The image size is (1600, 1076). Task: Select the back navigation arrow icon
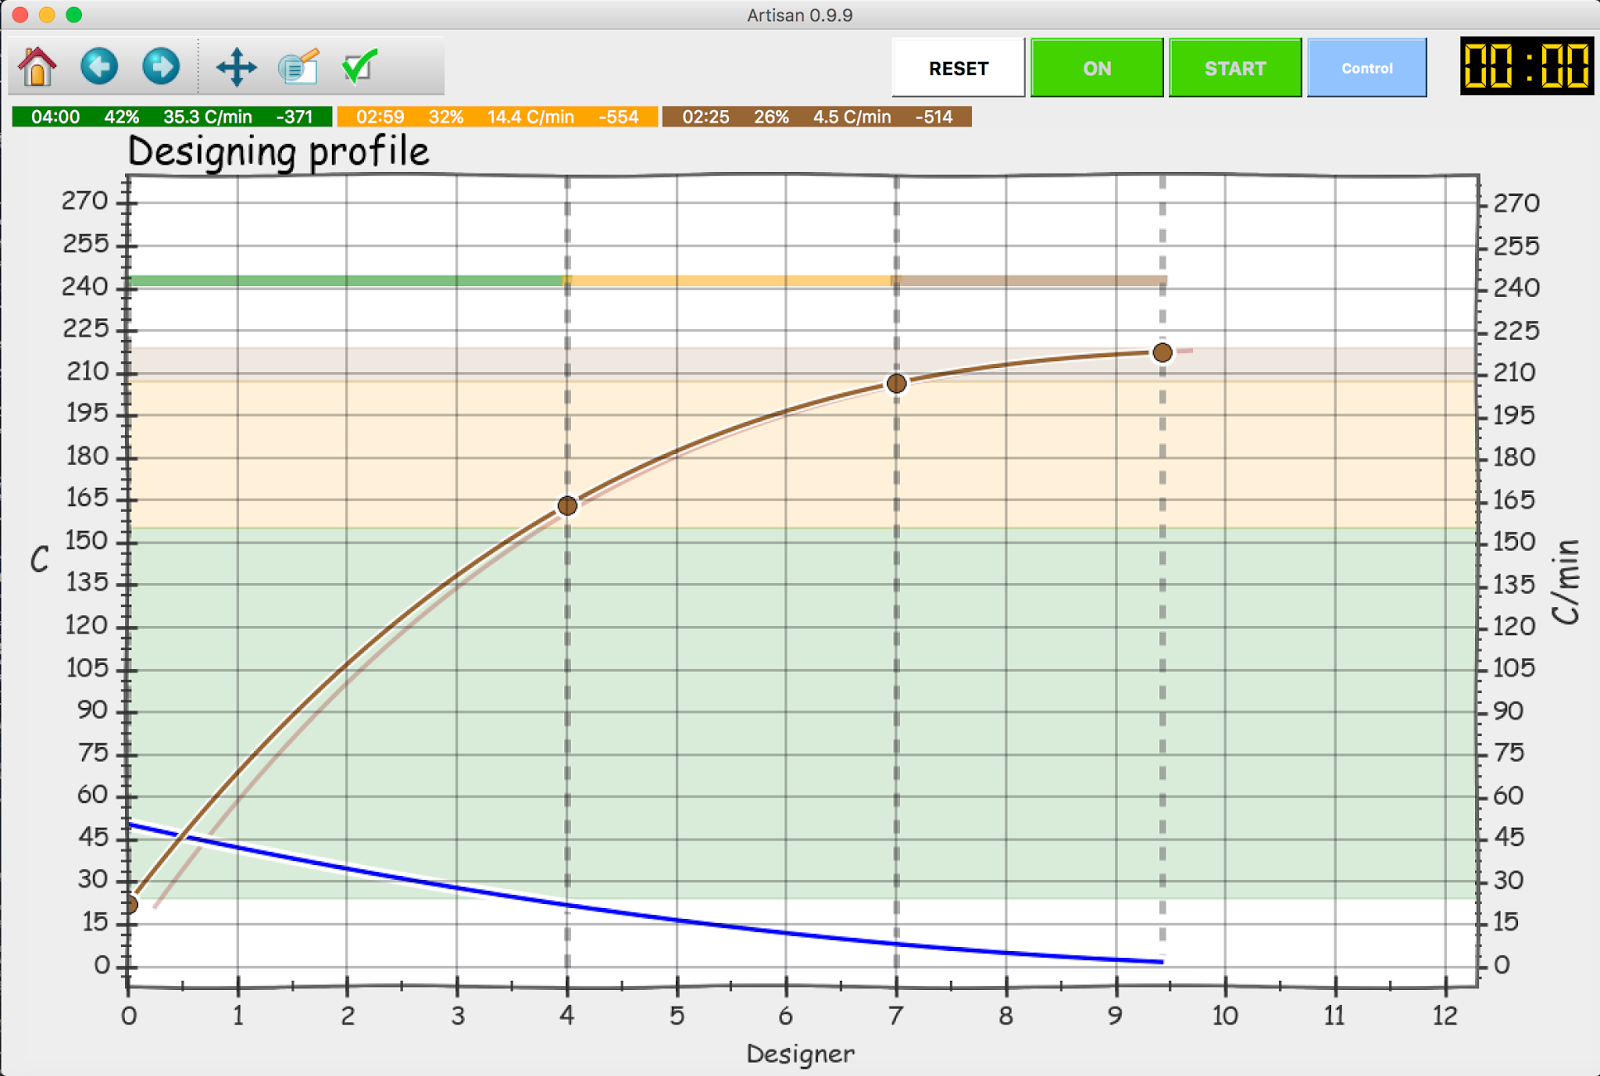pos(99,66)
